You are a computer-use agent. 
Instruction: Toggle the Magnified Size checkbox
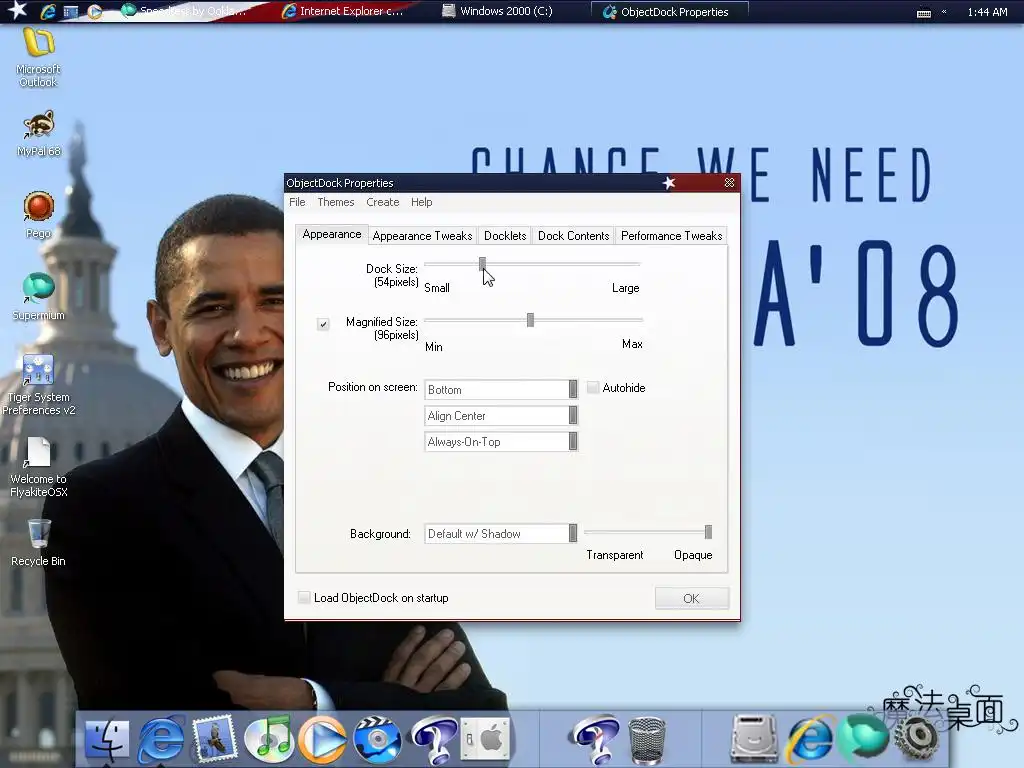323,324
